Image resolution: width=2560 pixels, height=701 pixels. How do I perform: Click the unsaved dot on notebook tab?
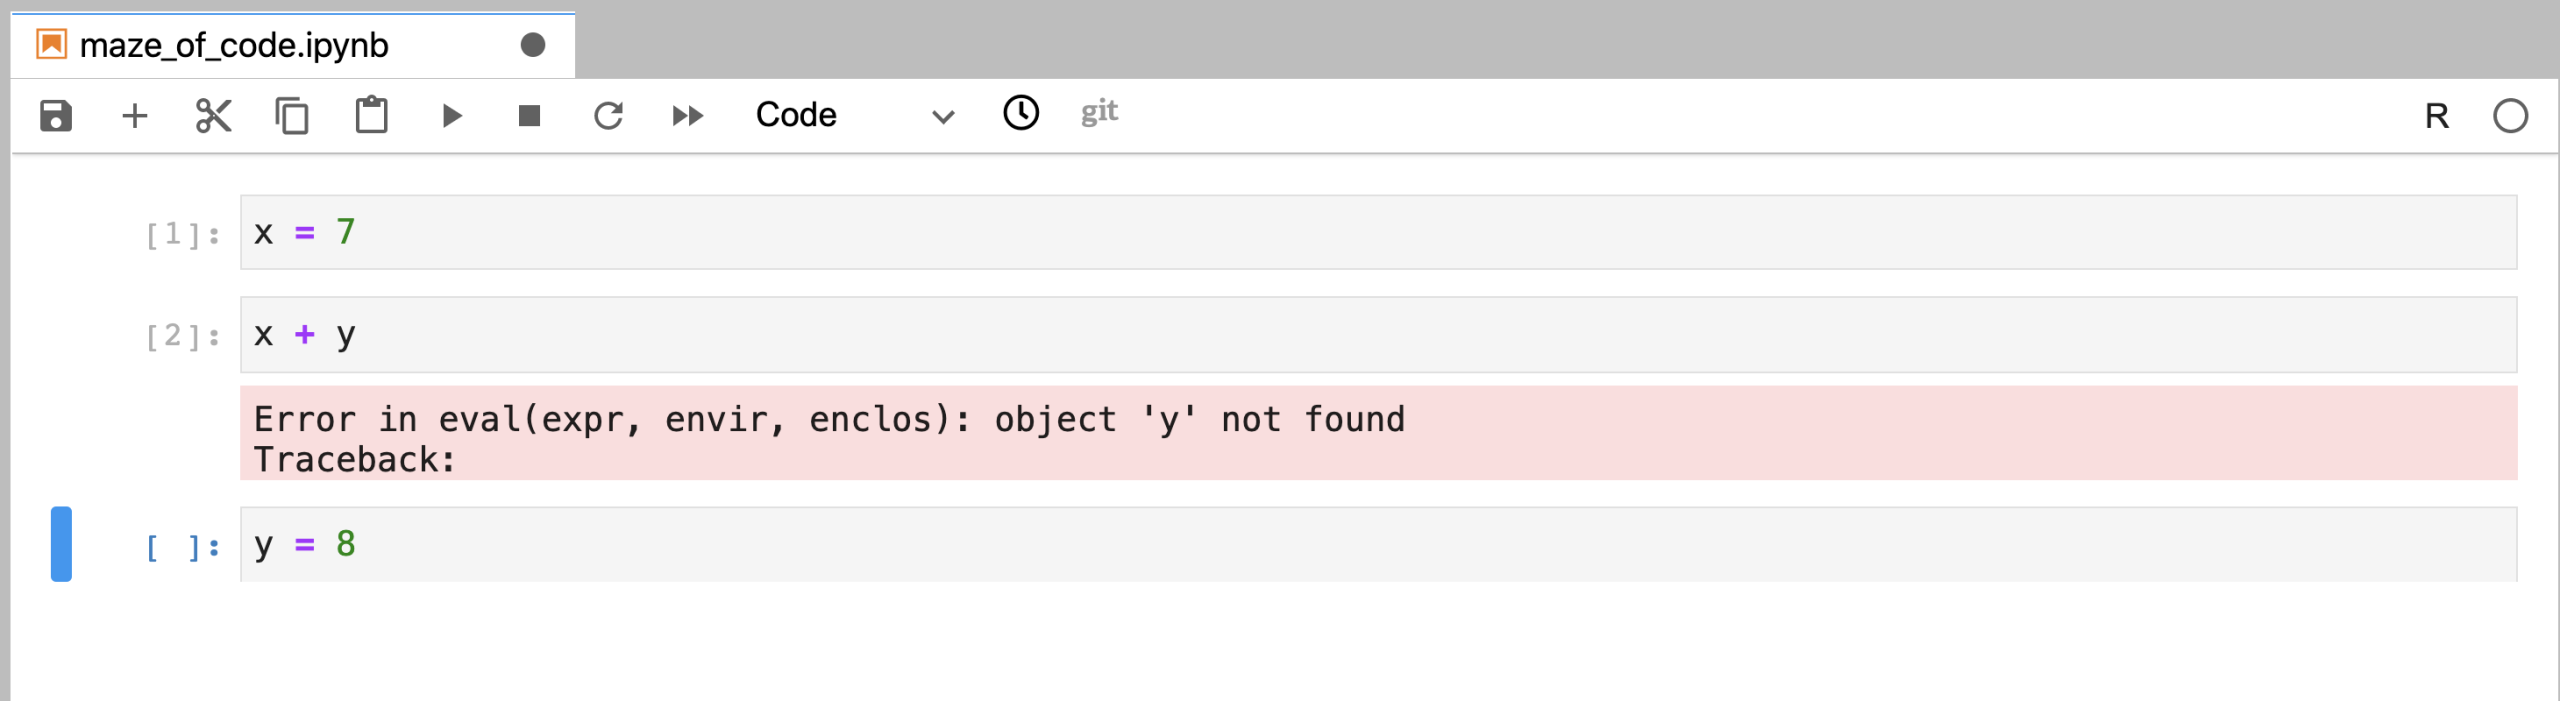533,45
